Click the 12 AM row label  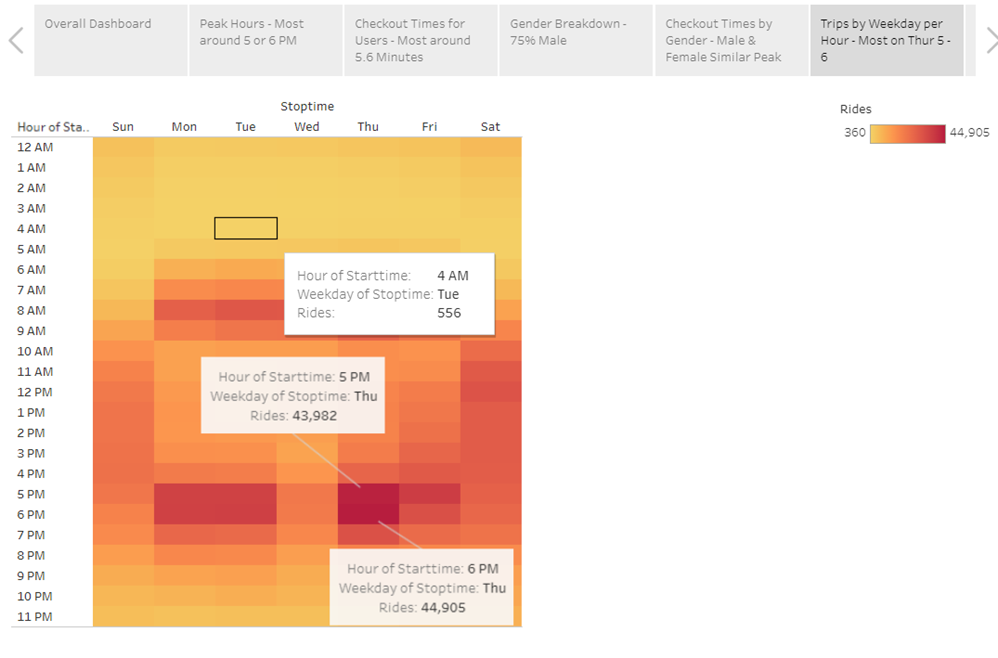(x=35, y=147)
